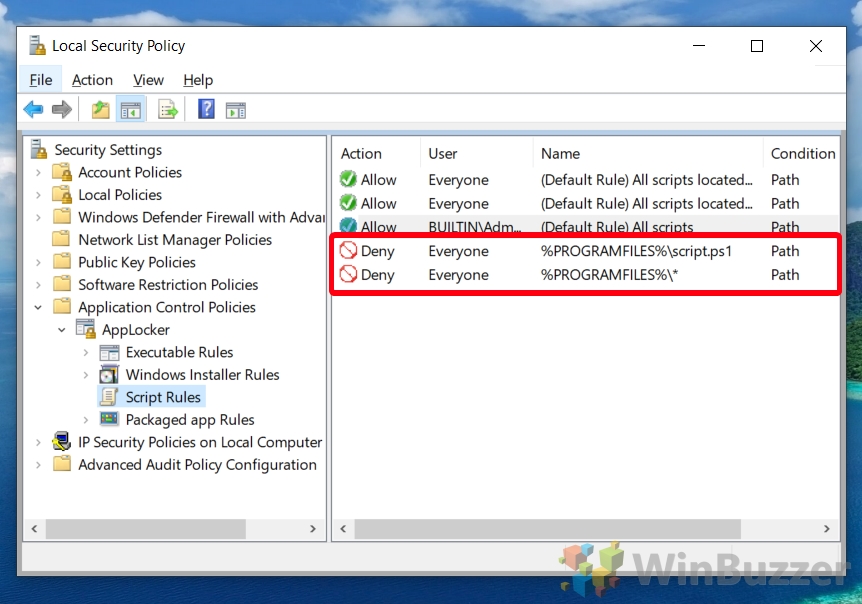Screen dimensions: 862x604
Task: Open the Action menu
Action: [92, 80]
